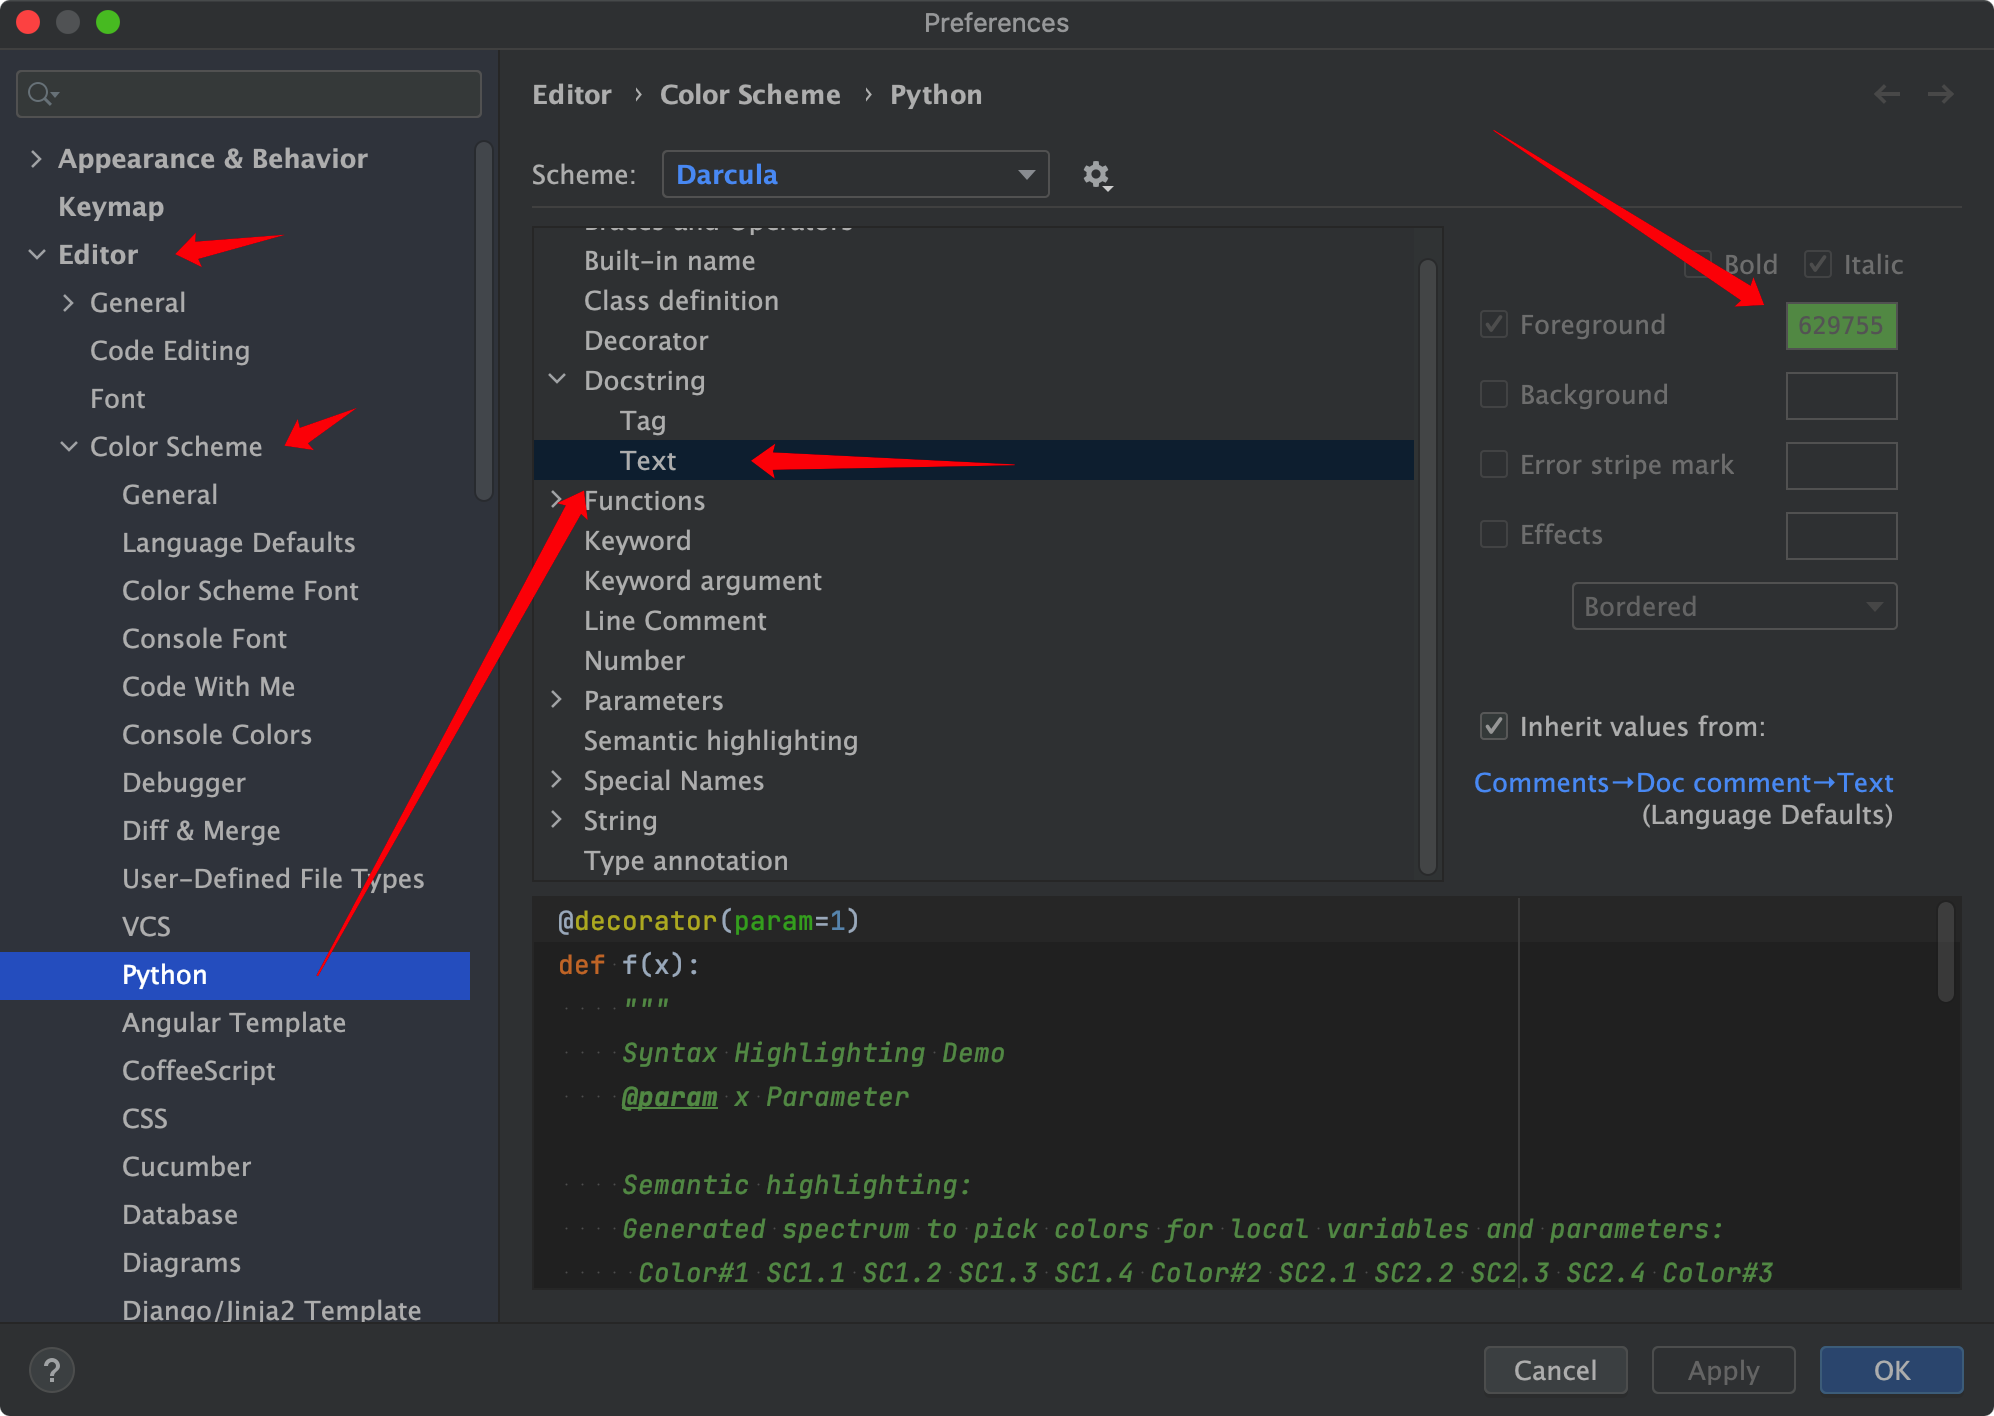Select Type annotation in attribute list
Screen dimensions: 1994x1416
(x=686, y=861)
